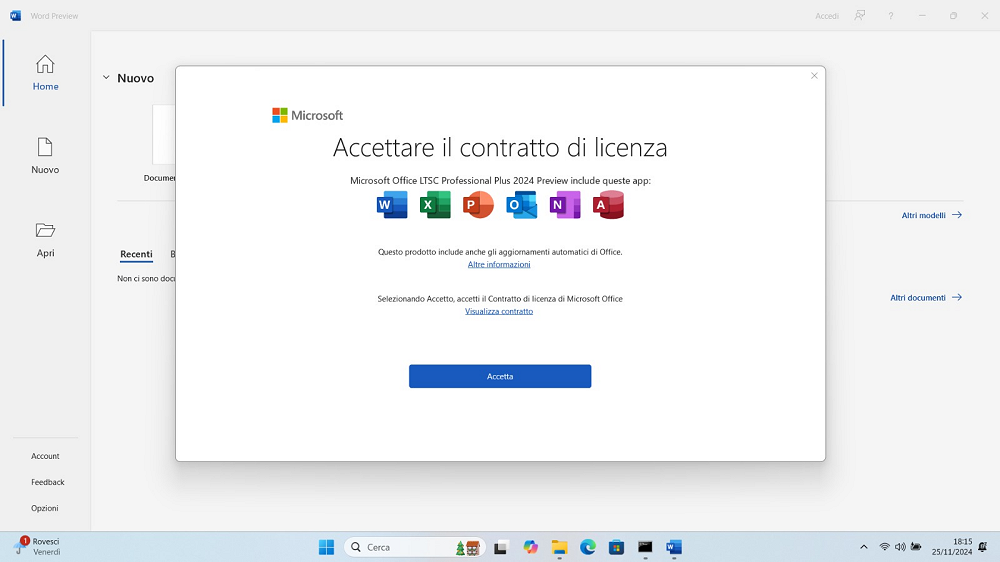Screen dimensions: 1000x562
Task: Open the terminal window from the taskbar
Action: click(x=645, y=547)
